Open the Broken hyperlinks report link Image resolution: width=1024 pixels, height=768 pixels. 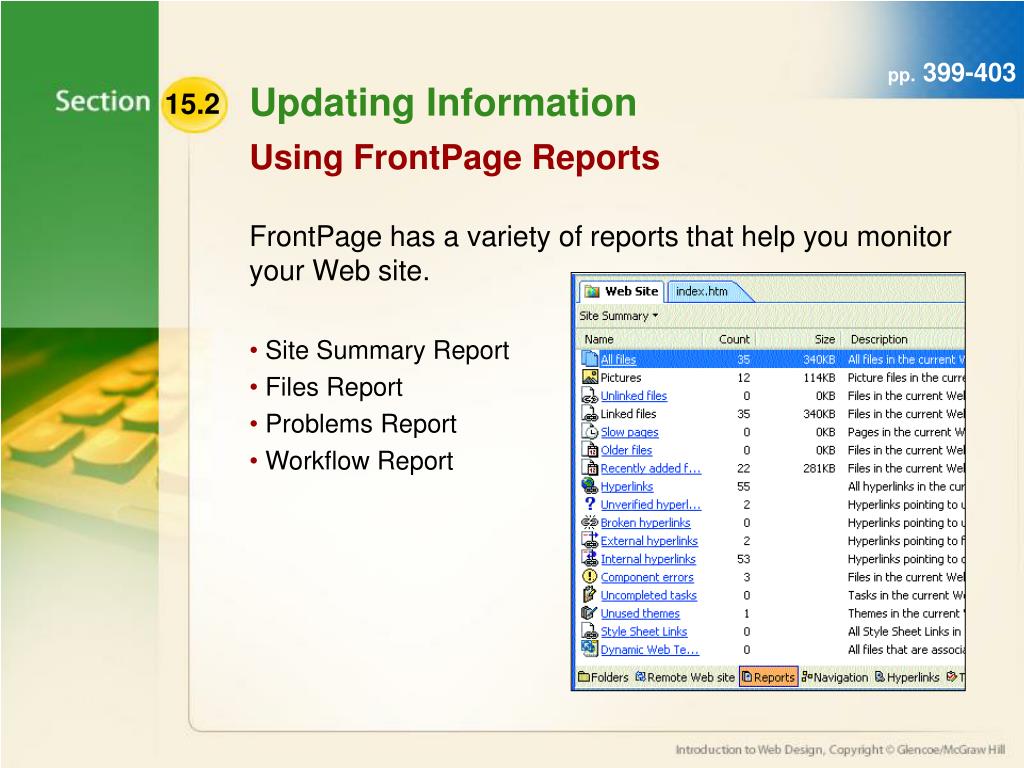(x=645, y=522)
